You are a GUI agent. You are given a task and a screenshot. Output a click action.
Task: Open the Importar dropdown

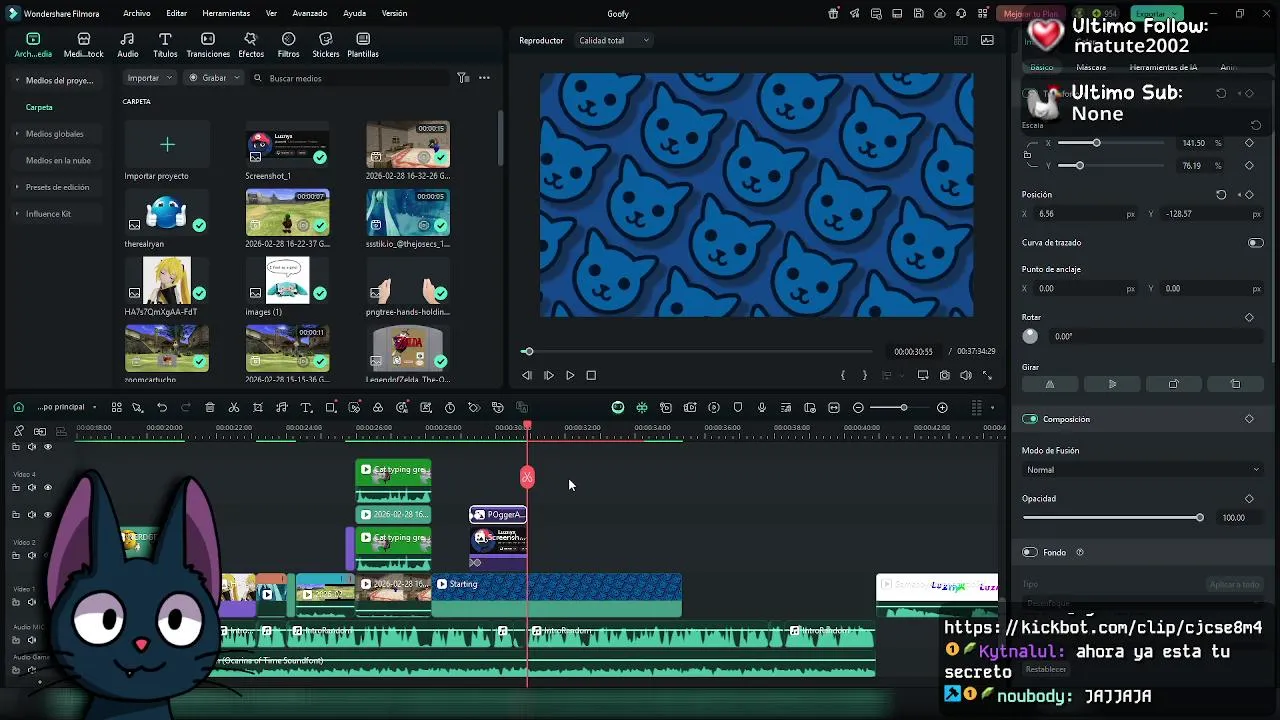tap(150, 78)
